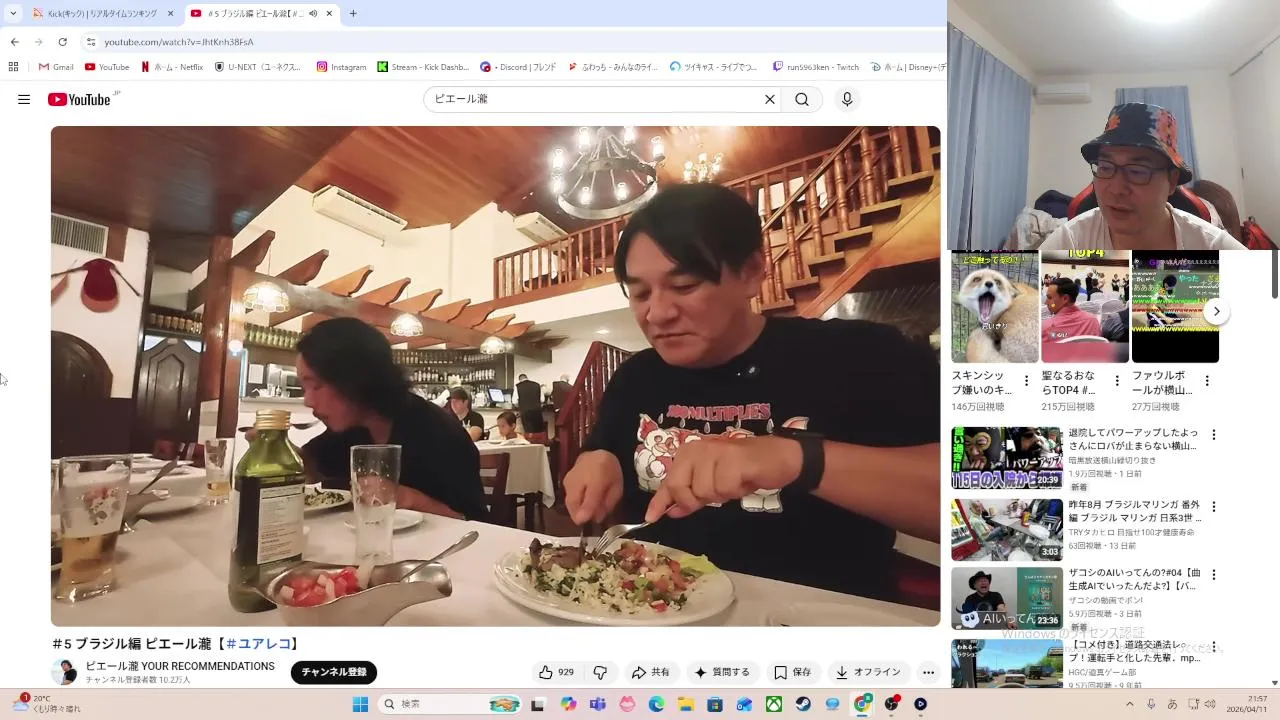Open options for ファウルボール short

[1207, 381]
